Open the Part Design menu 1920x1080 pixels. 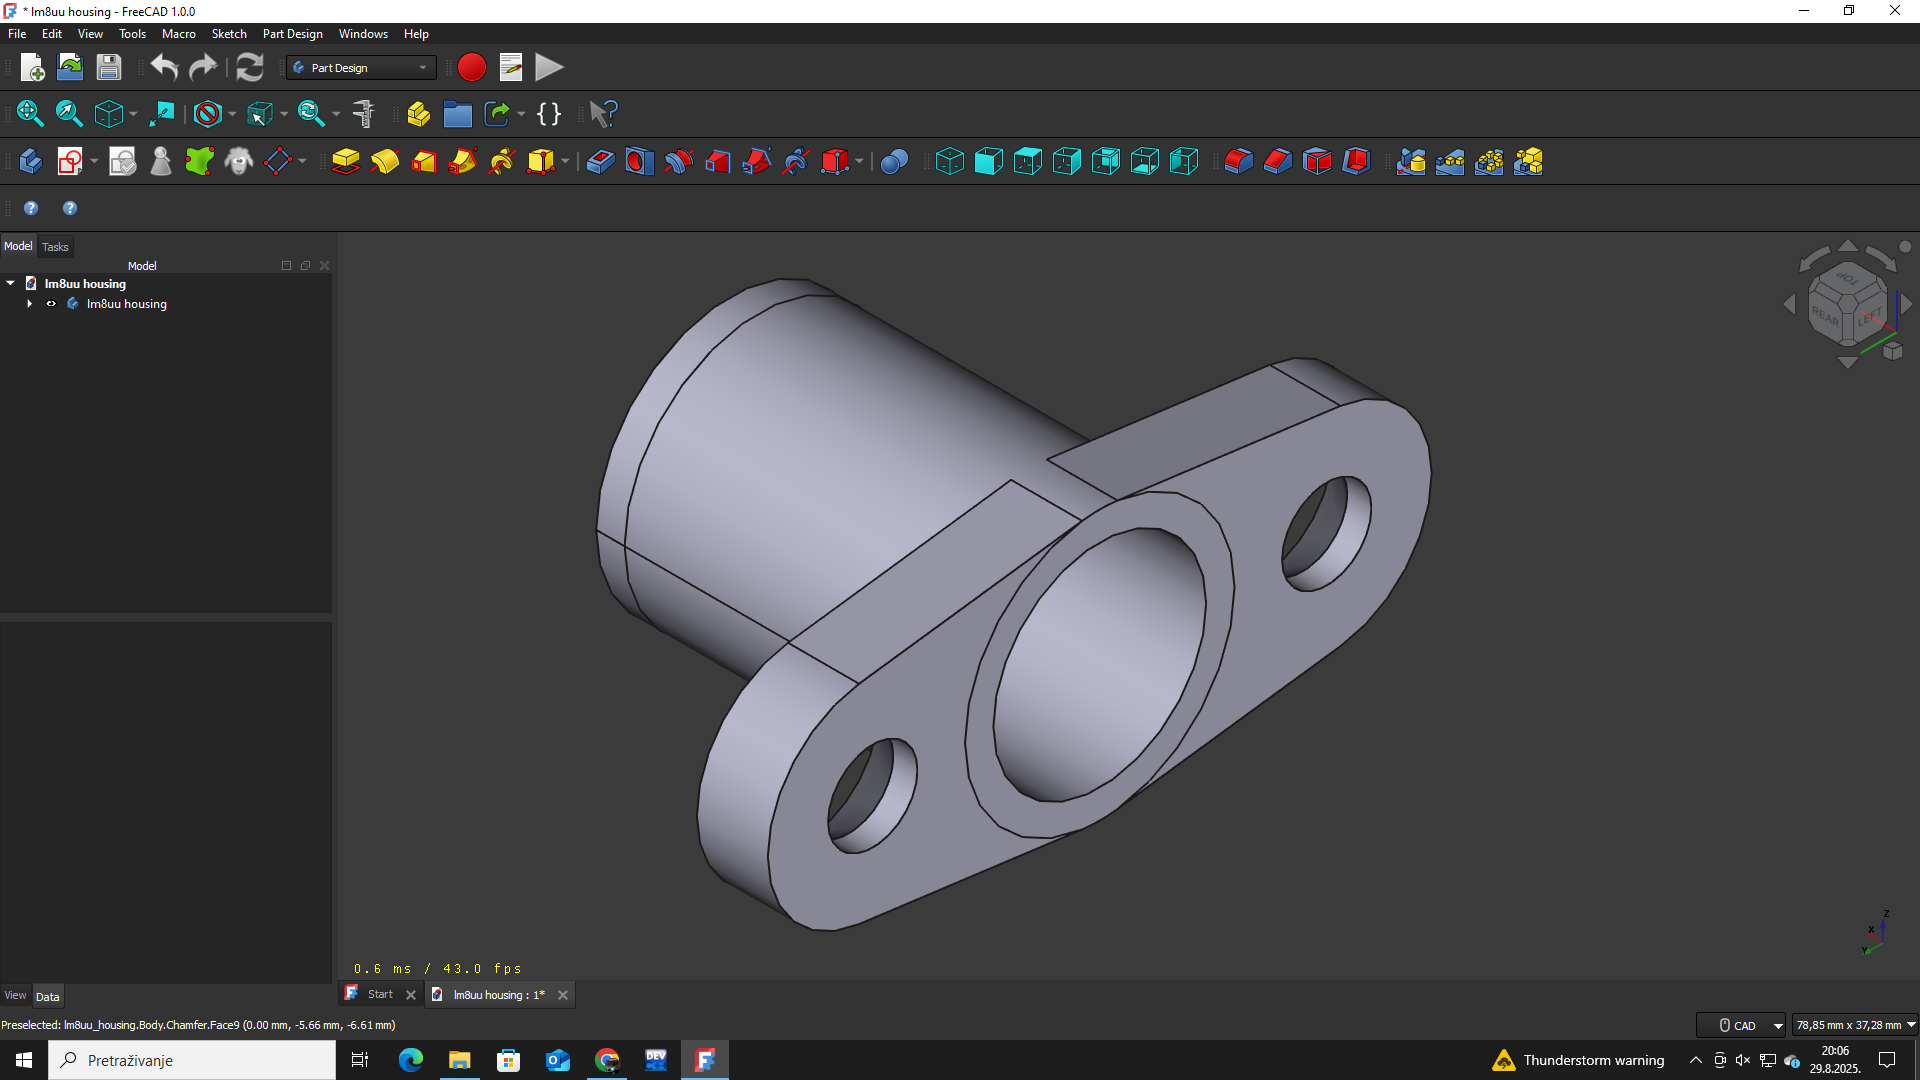click(x=292, y=34)
